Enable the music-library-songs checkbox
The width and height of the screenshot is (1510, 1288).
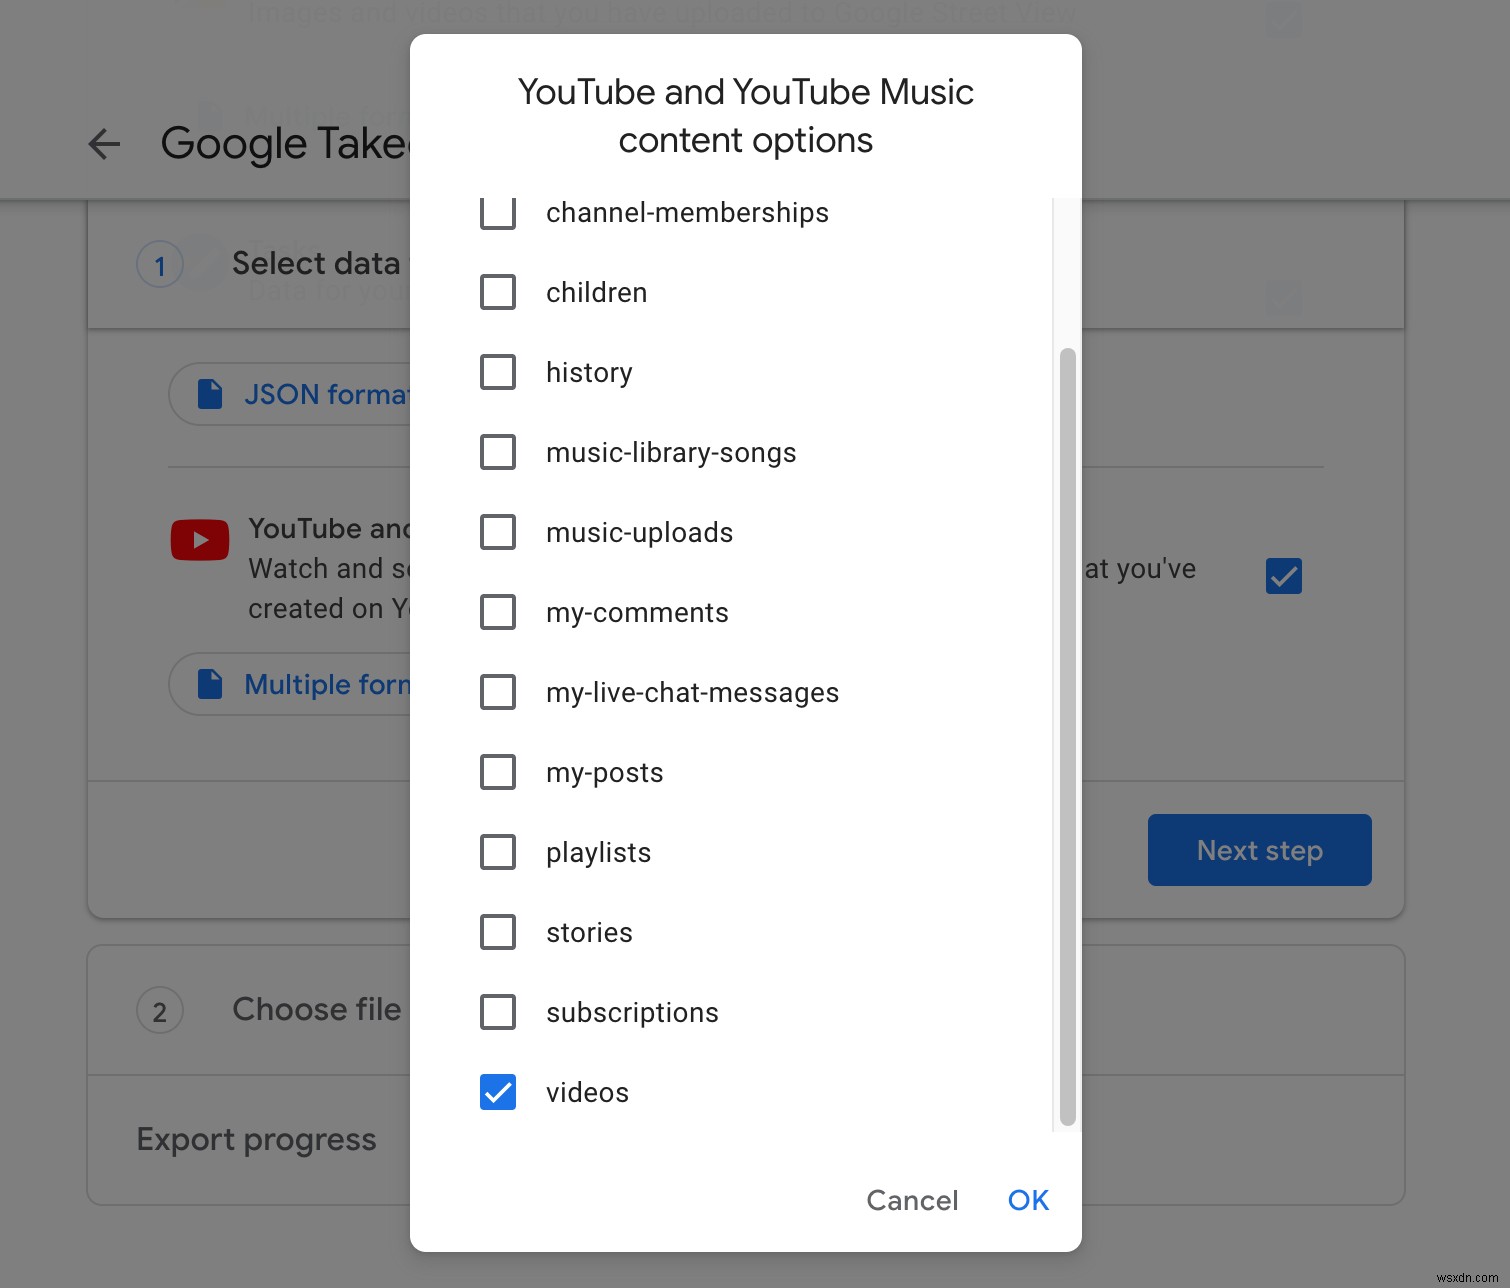[x=497, y=452]
